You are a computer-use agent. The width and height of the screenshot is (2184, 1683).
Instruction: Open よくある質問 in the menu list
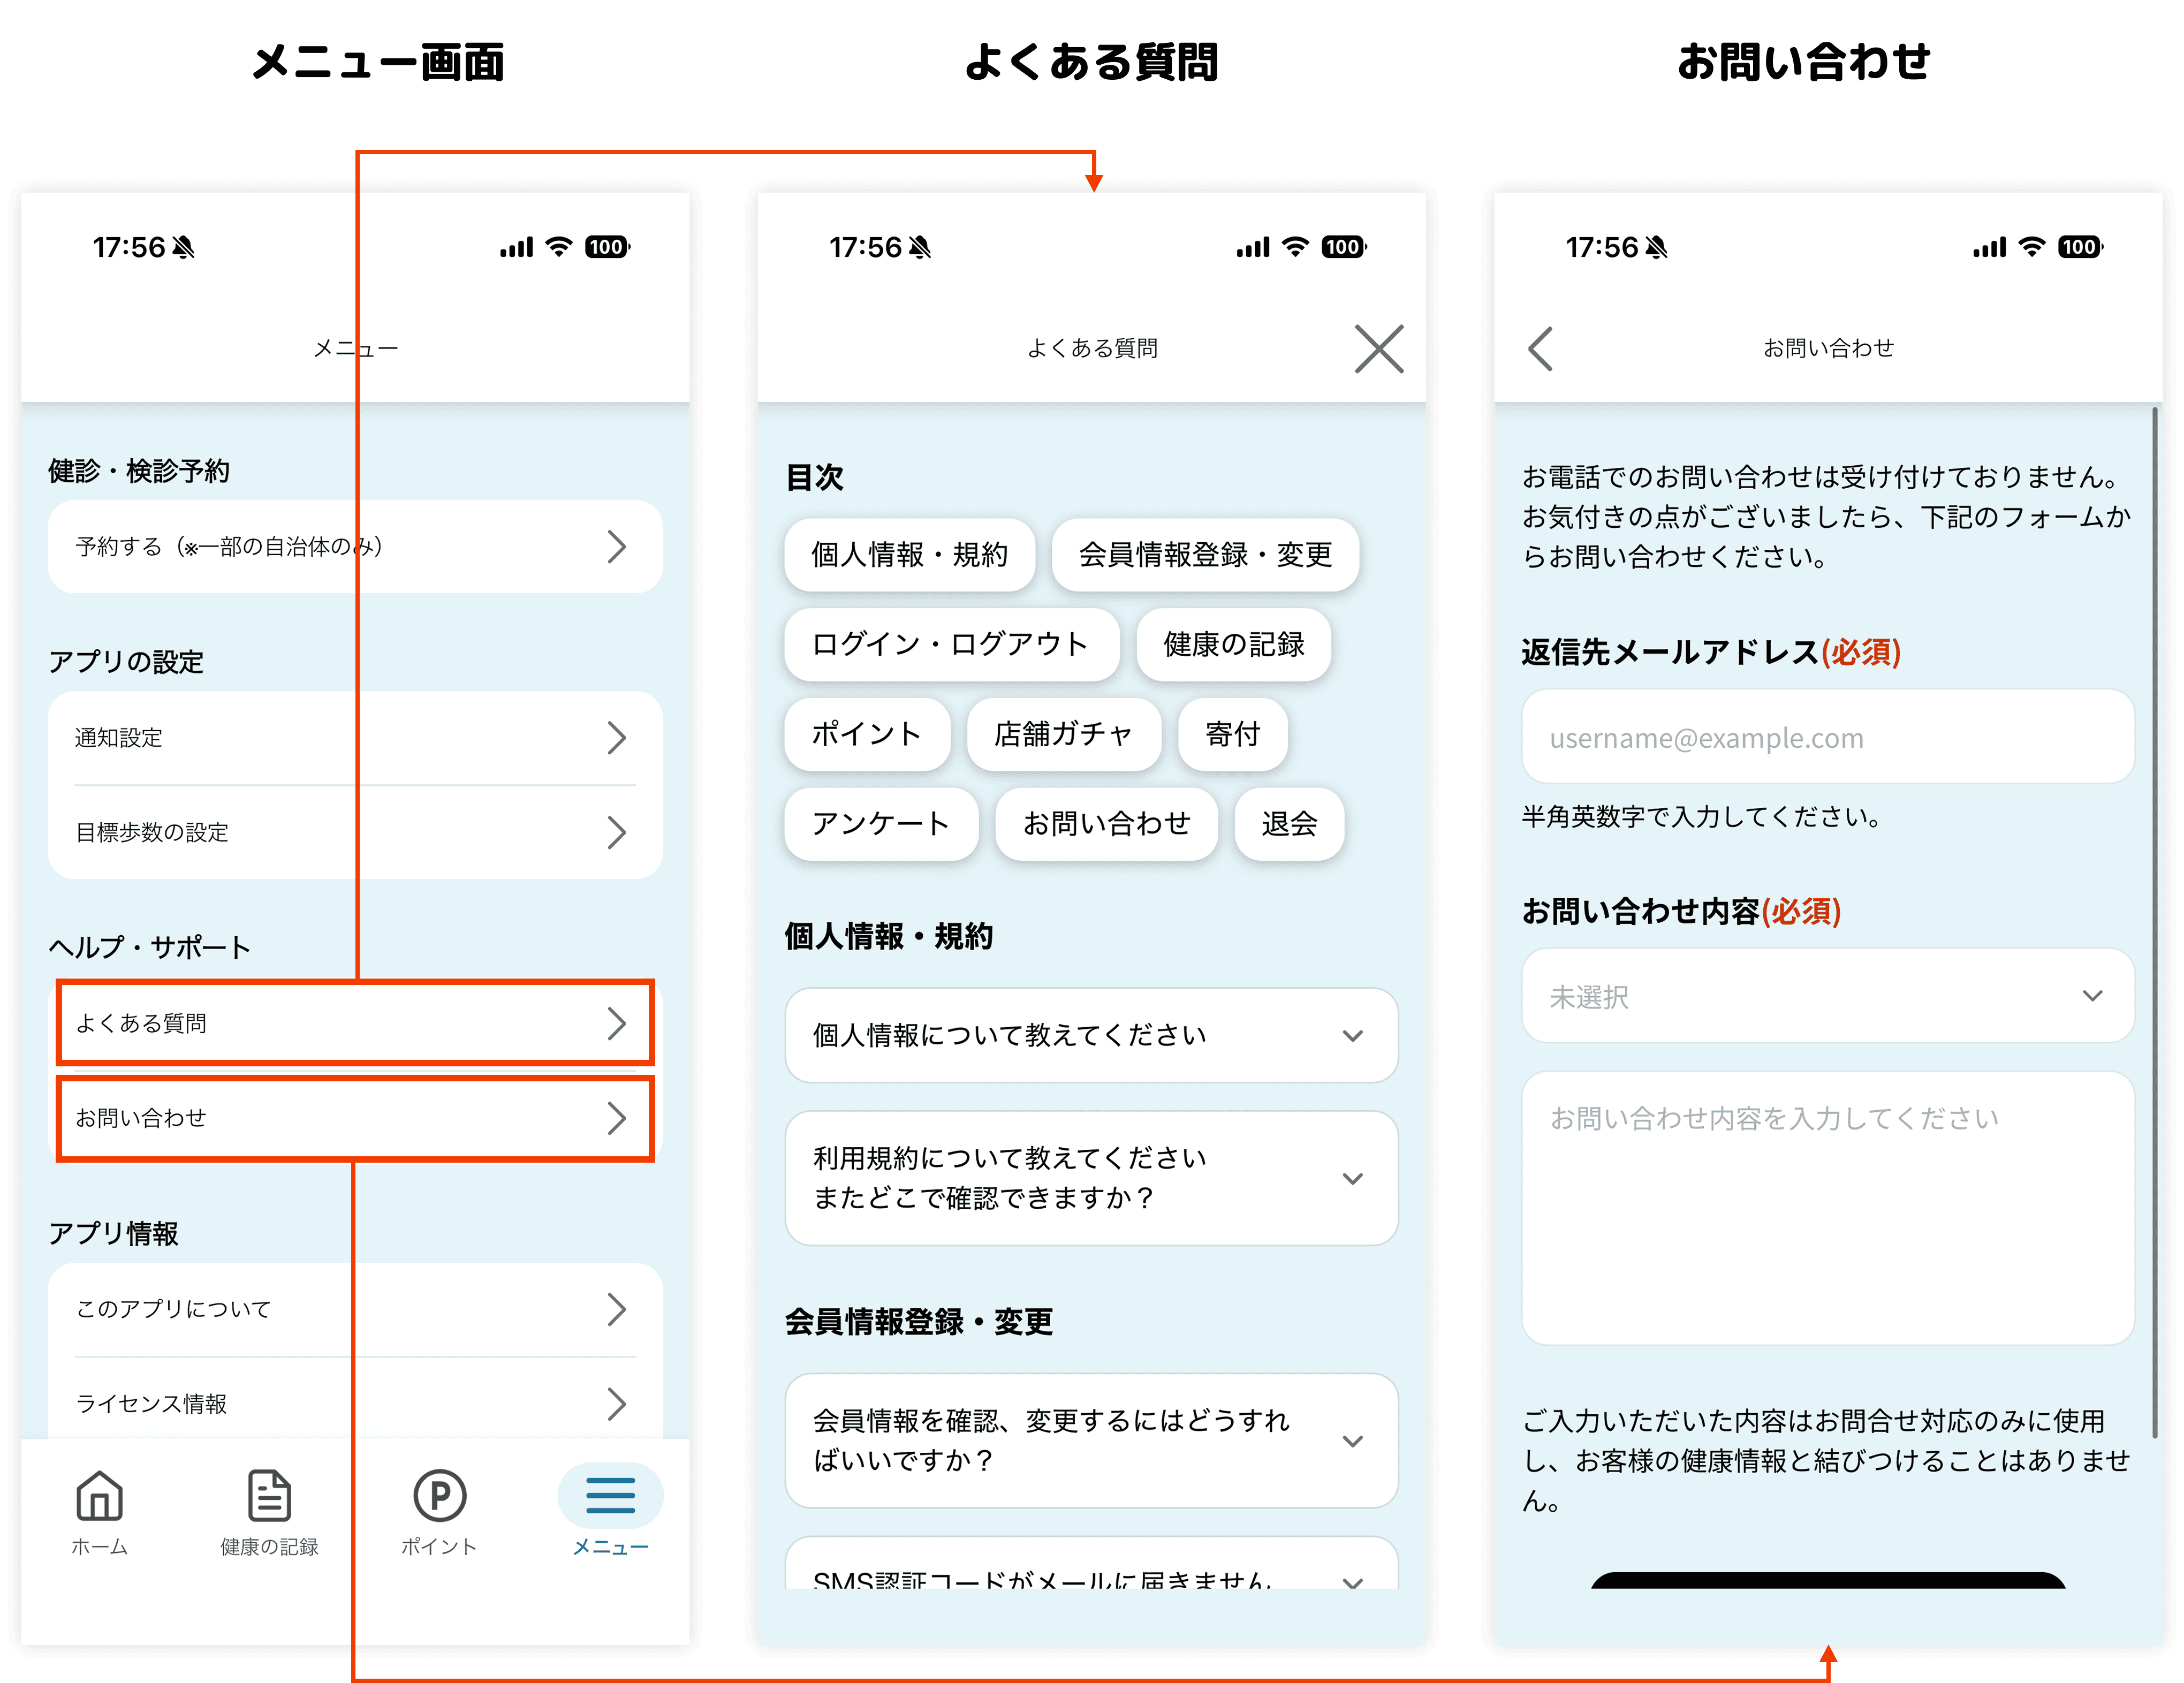click(x=355, y=1022)
